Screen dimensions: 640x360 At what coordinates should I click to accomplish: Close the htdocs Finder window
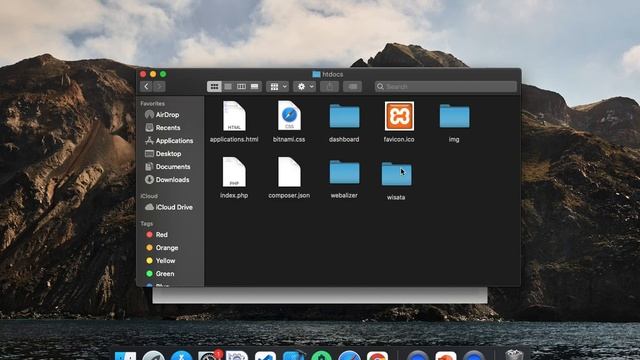tap(143, 74)
